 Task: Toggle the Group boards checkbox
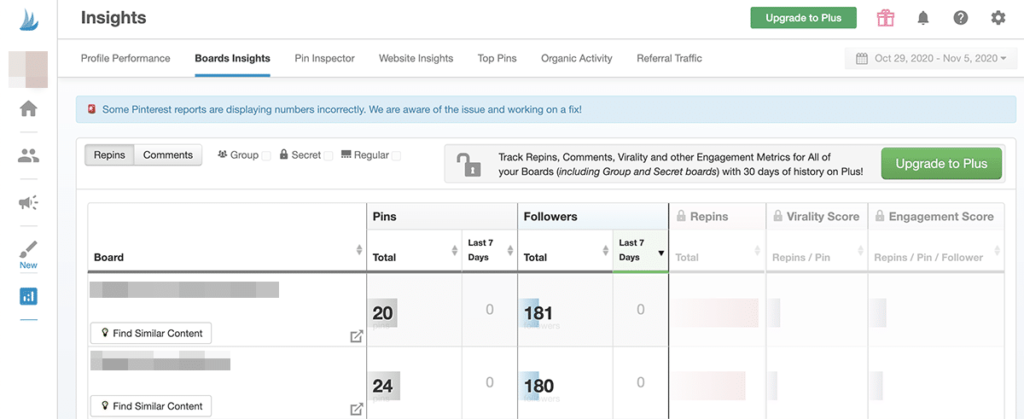(x=266, y=156)
